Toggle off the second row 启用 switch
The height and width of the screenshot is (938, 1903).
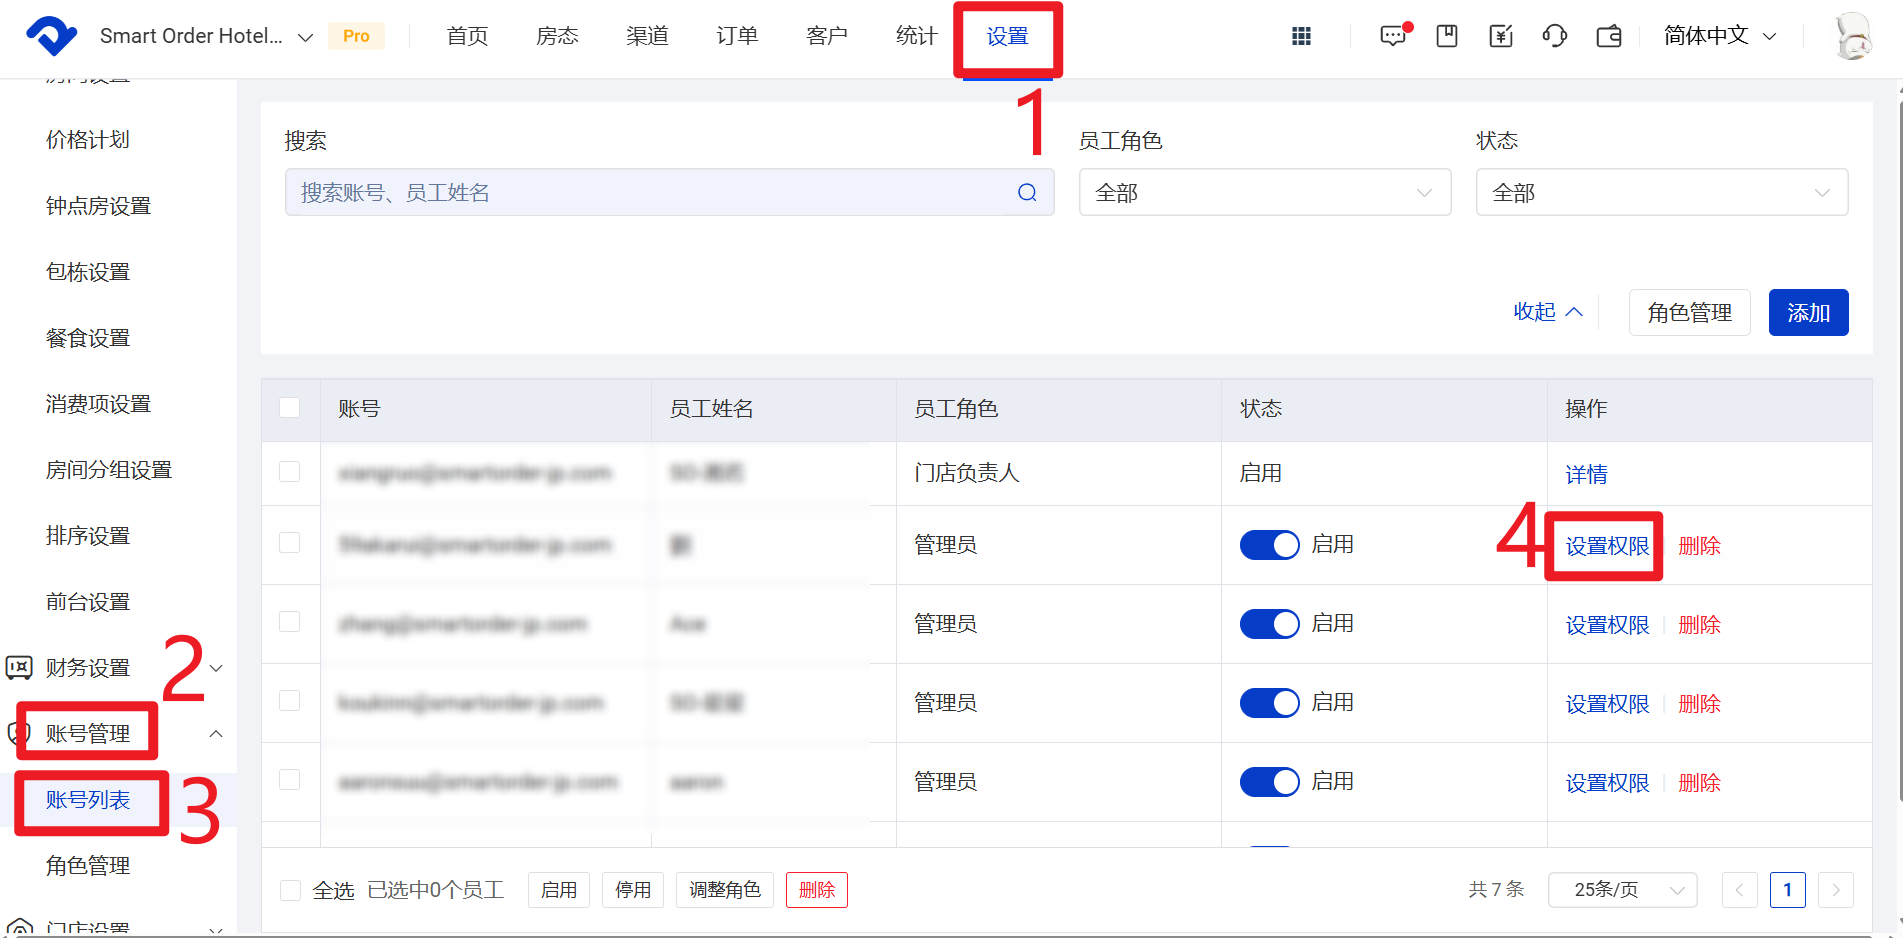click(1269, 545)
